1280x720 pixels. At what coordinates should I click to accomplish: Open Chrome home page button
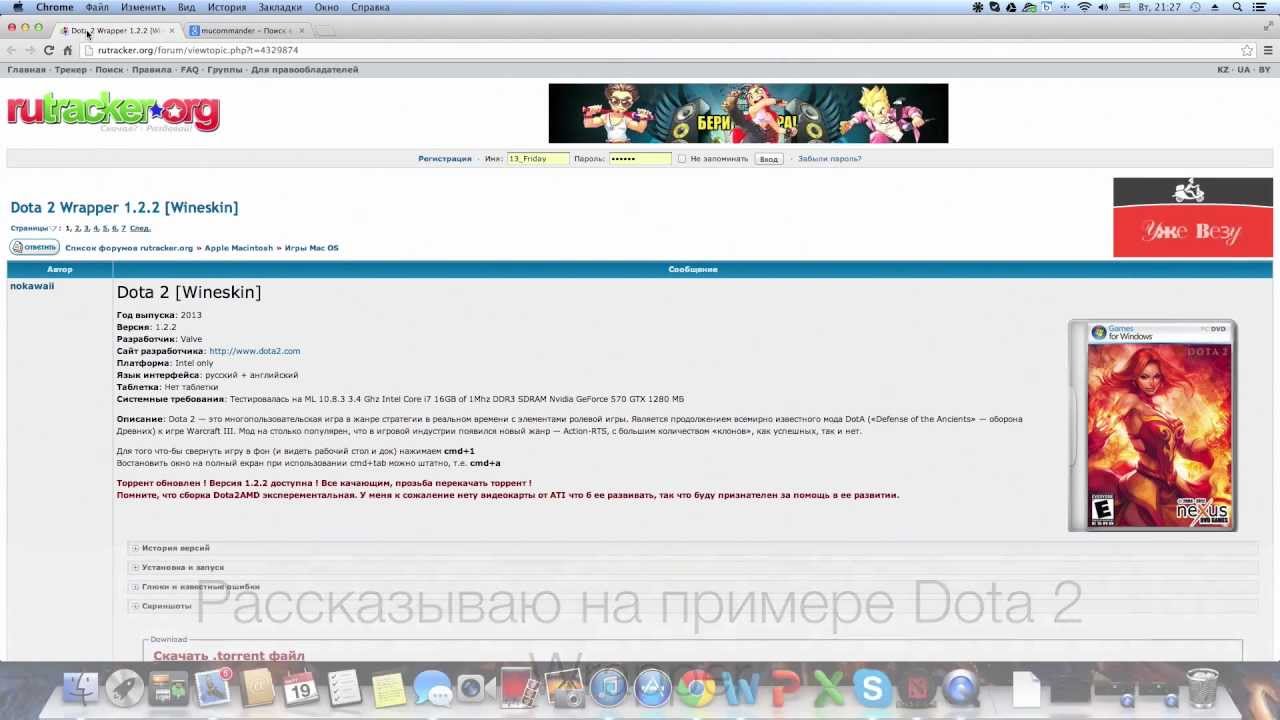pos(68,50)
